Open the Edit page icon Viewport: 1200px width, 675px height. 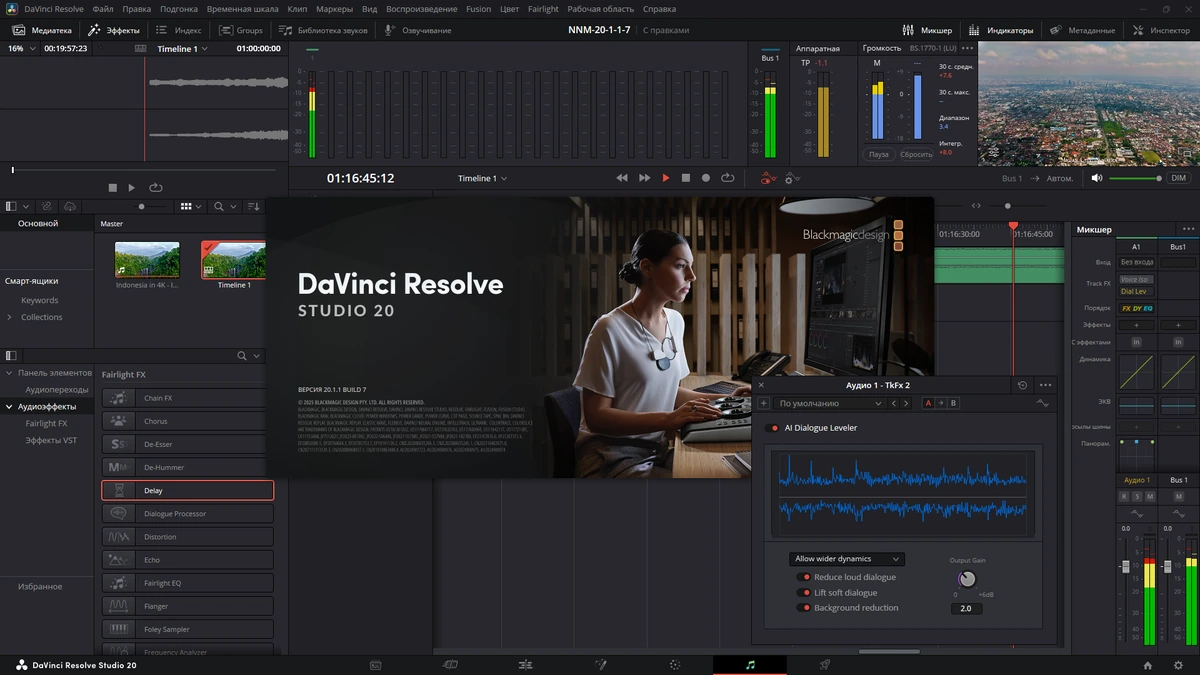click(525, 665)
